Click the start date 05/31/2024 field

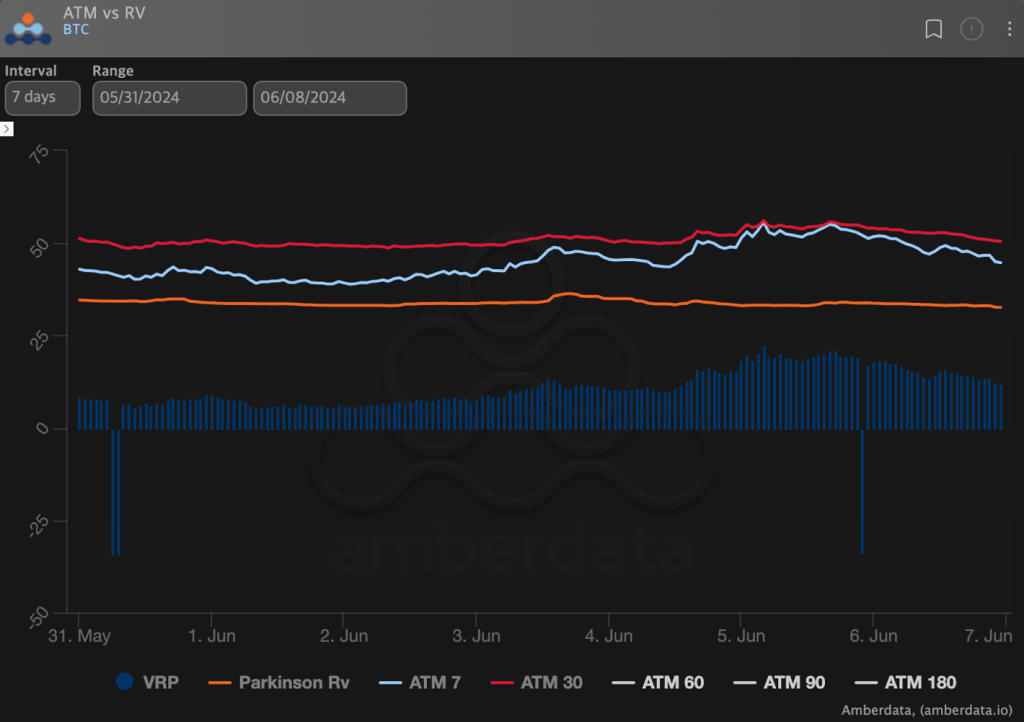click(169, 98)
